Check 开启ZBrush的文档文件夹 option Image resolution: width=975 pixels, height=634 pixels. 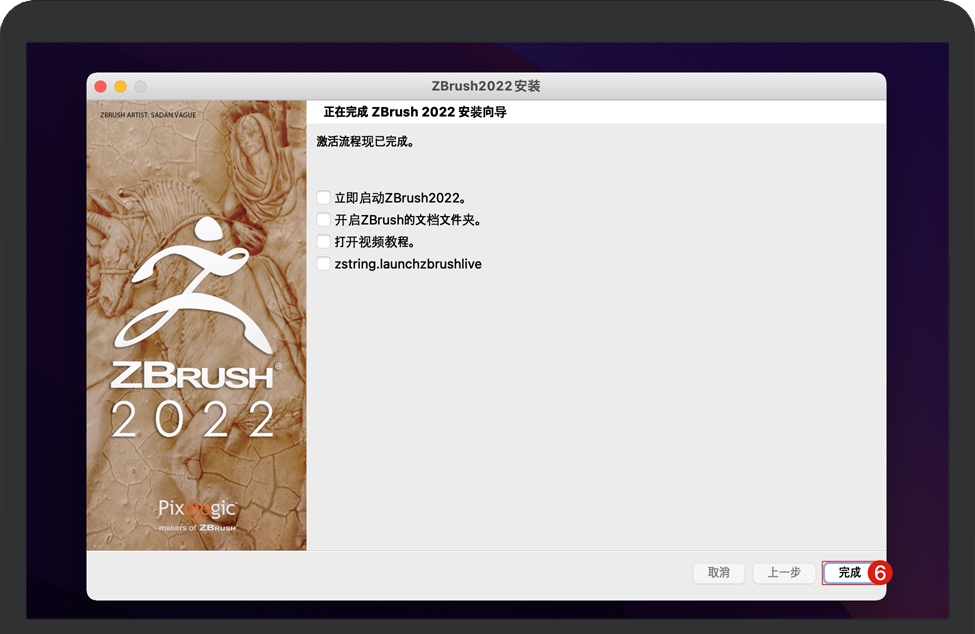323,219
